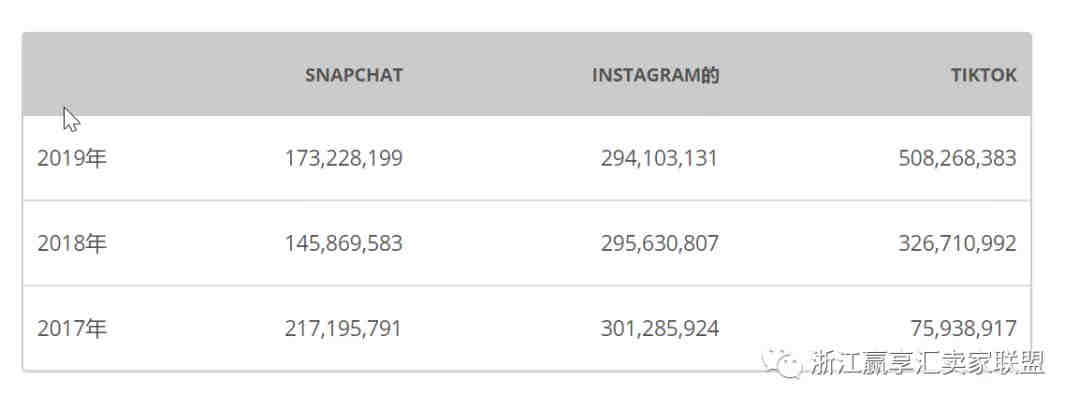Screen dimensions: 1080x410
Task: Click TikTok 2017 value 75,938,917
Action: coord(964,329)
